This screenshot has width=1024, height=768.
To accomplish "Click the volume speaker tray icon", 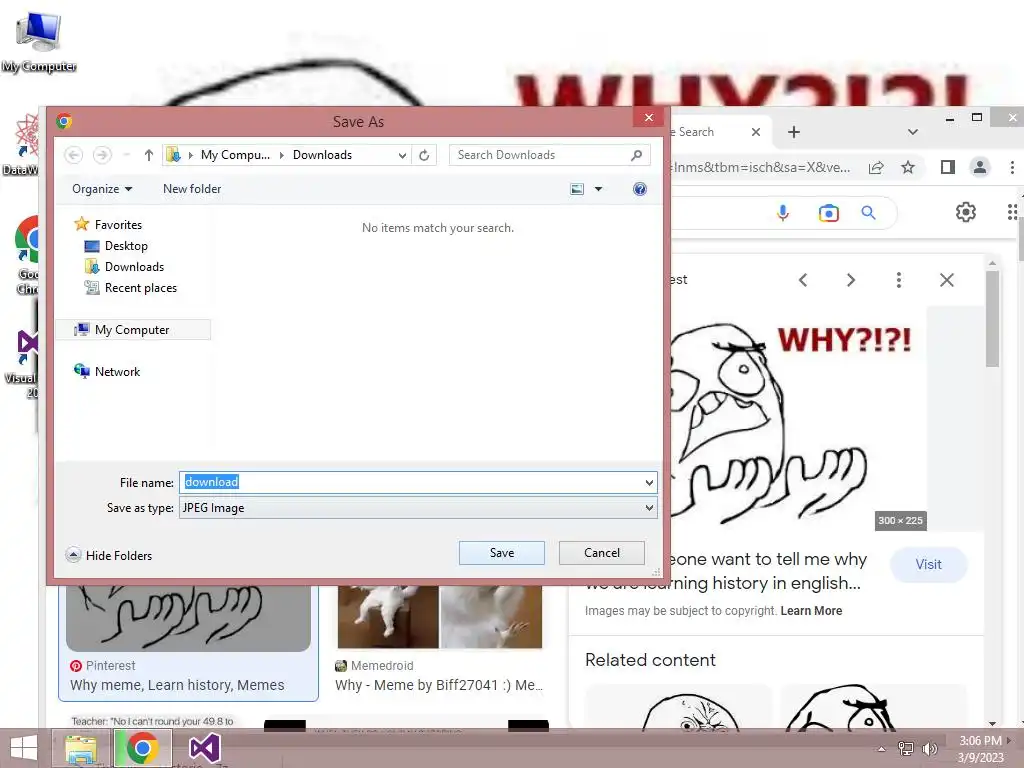I will 929,748.
